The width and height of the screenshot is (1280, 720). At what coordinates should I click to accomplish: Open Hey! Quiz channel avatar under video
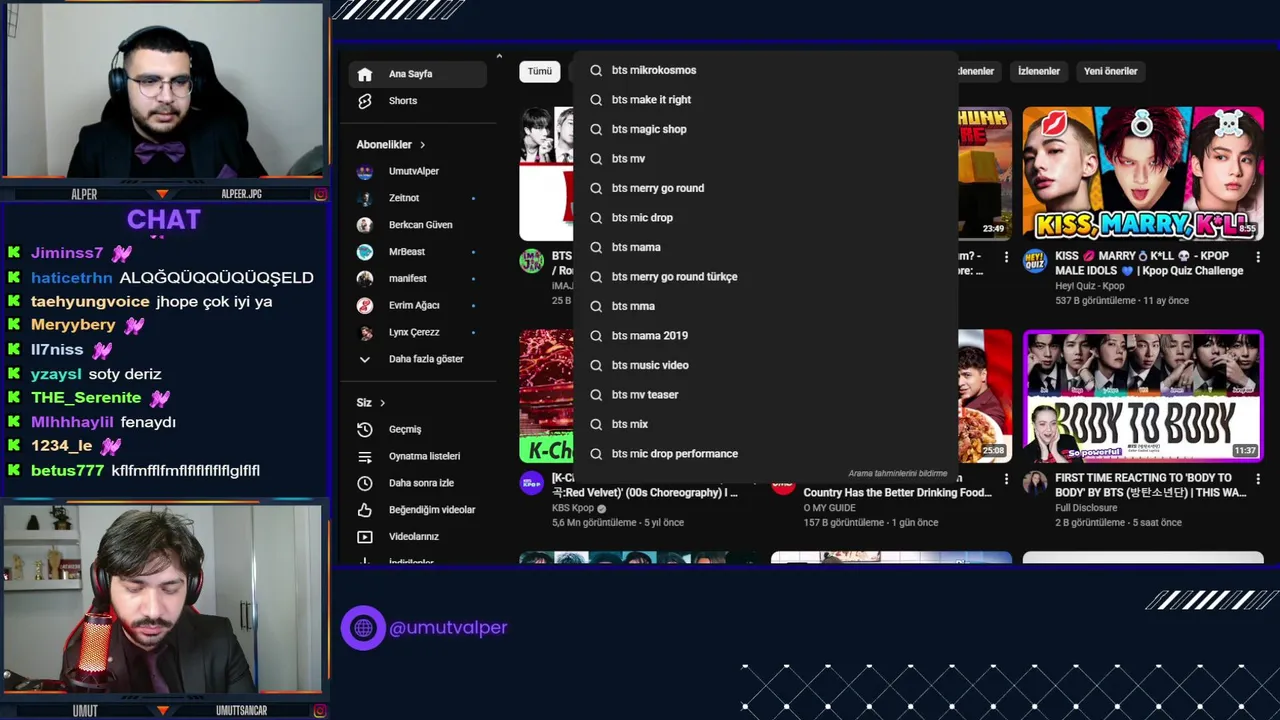click(1035, 262)
